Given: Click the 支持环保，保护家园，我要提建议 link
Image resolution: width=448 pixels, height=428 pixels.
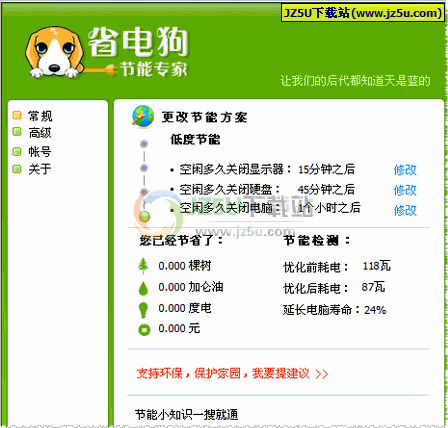Looking at the screenshot, I should tap(232, 373).
